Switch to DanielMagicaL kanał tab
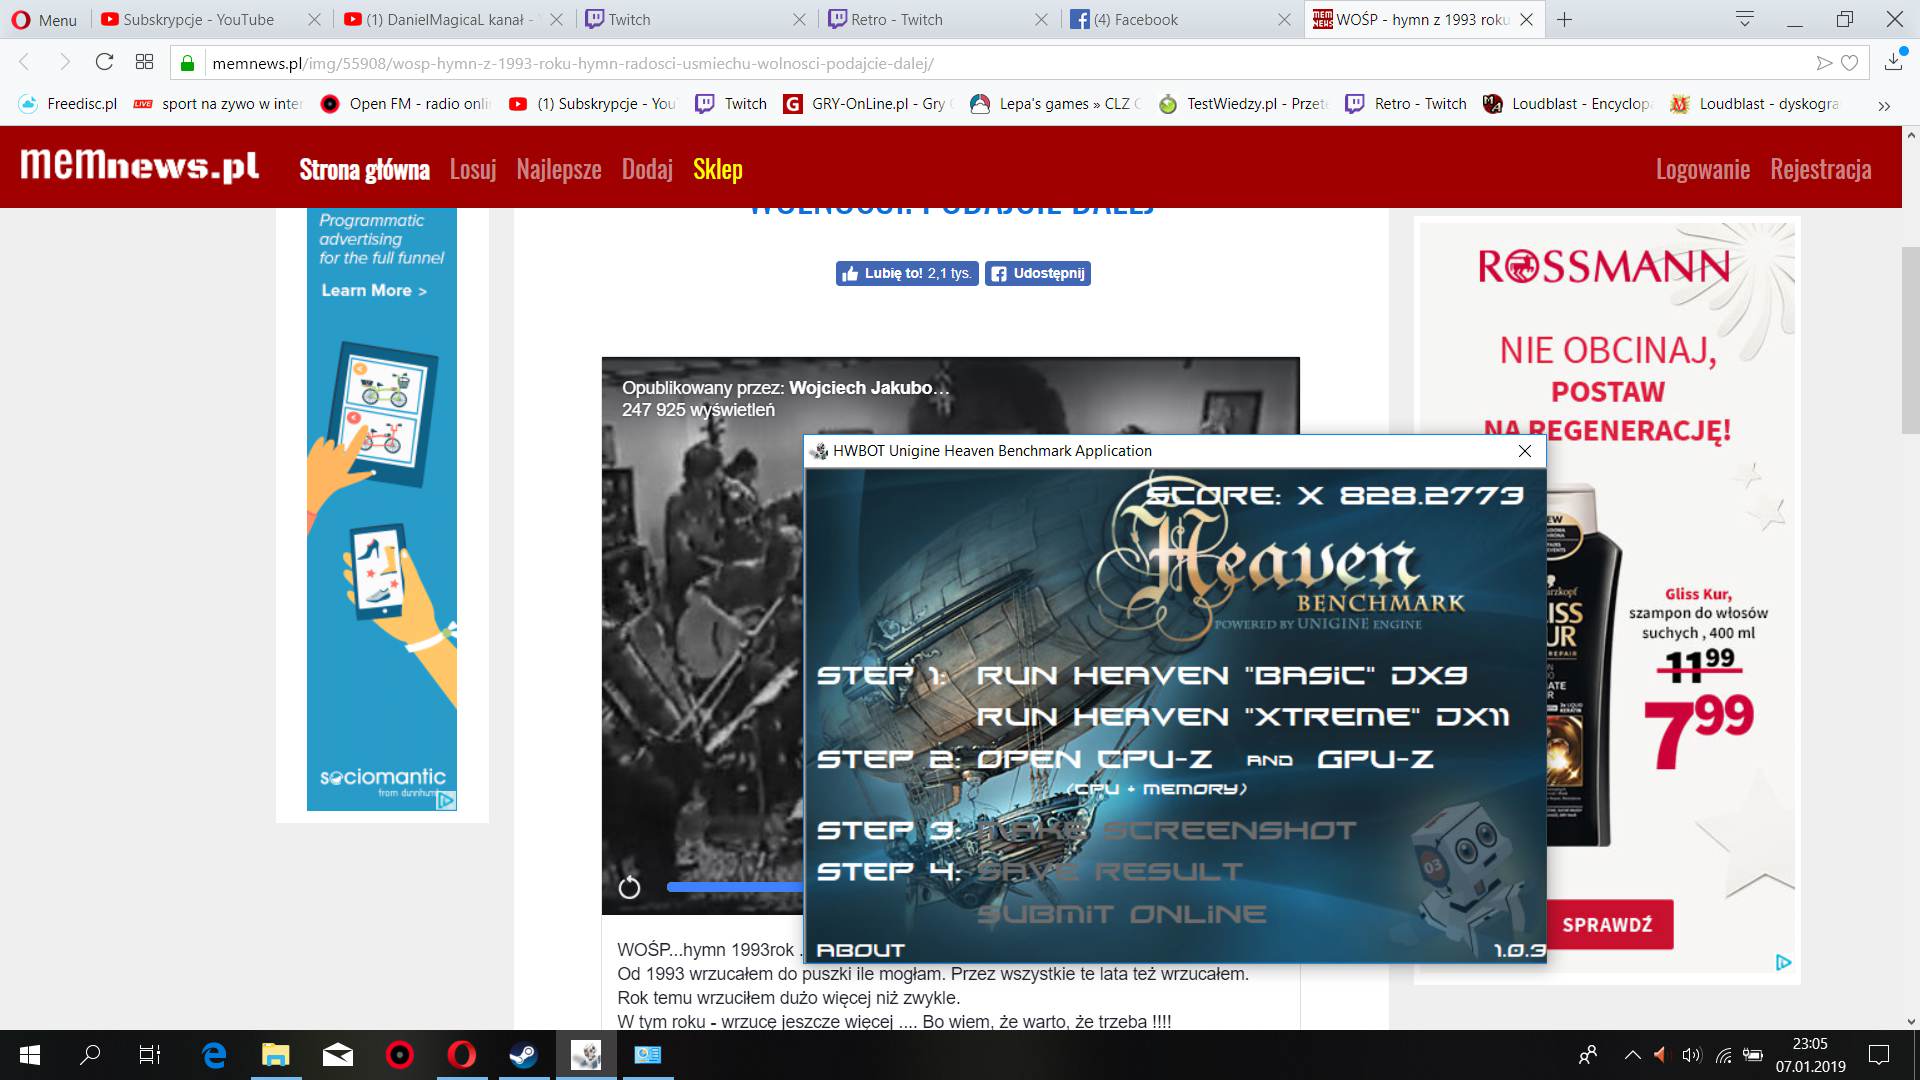Viewport: 1920px width, 1080px height. (x=440, y=19)
